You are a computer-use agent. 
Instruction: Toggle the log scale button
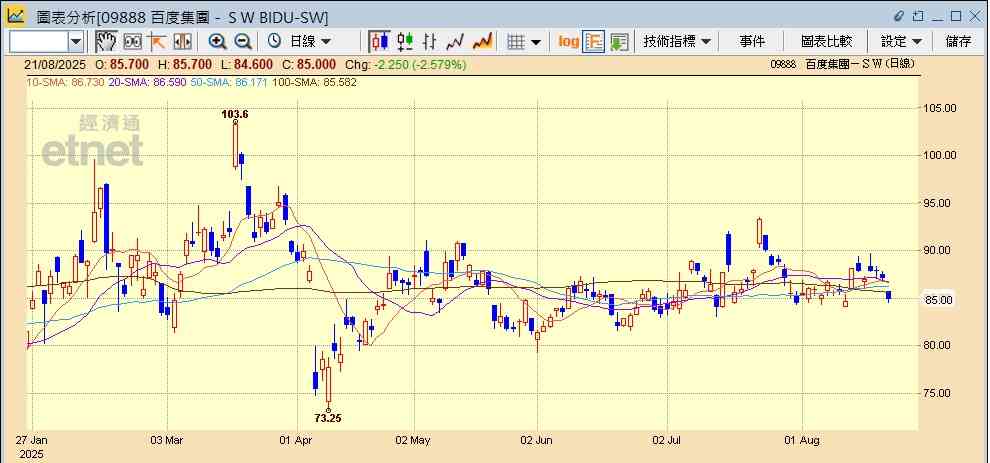coord(568,42)
